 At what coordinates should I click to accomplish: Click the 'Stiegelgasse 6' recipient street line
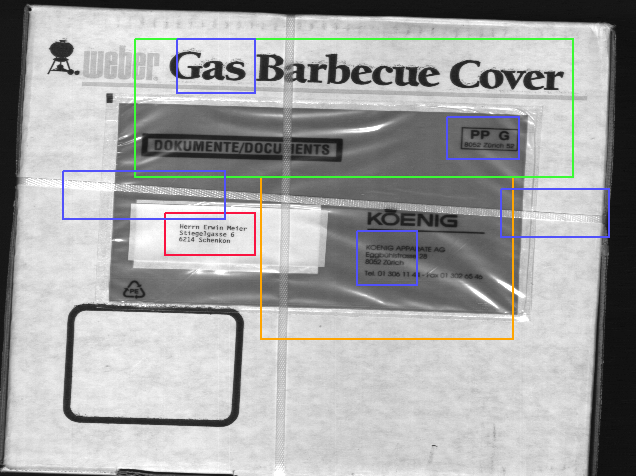click(x=206, y=234)
